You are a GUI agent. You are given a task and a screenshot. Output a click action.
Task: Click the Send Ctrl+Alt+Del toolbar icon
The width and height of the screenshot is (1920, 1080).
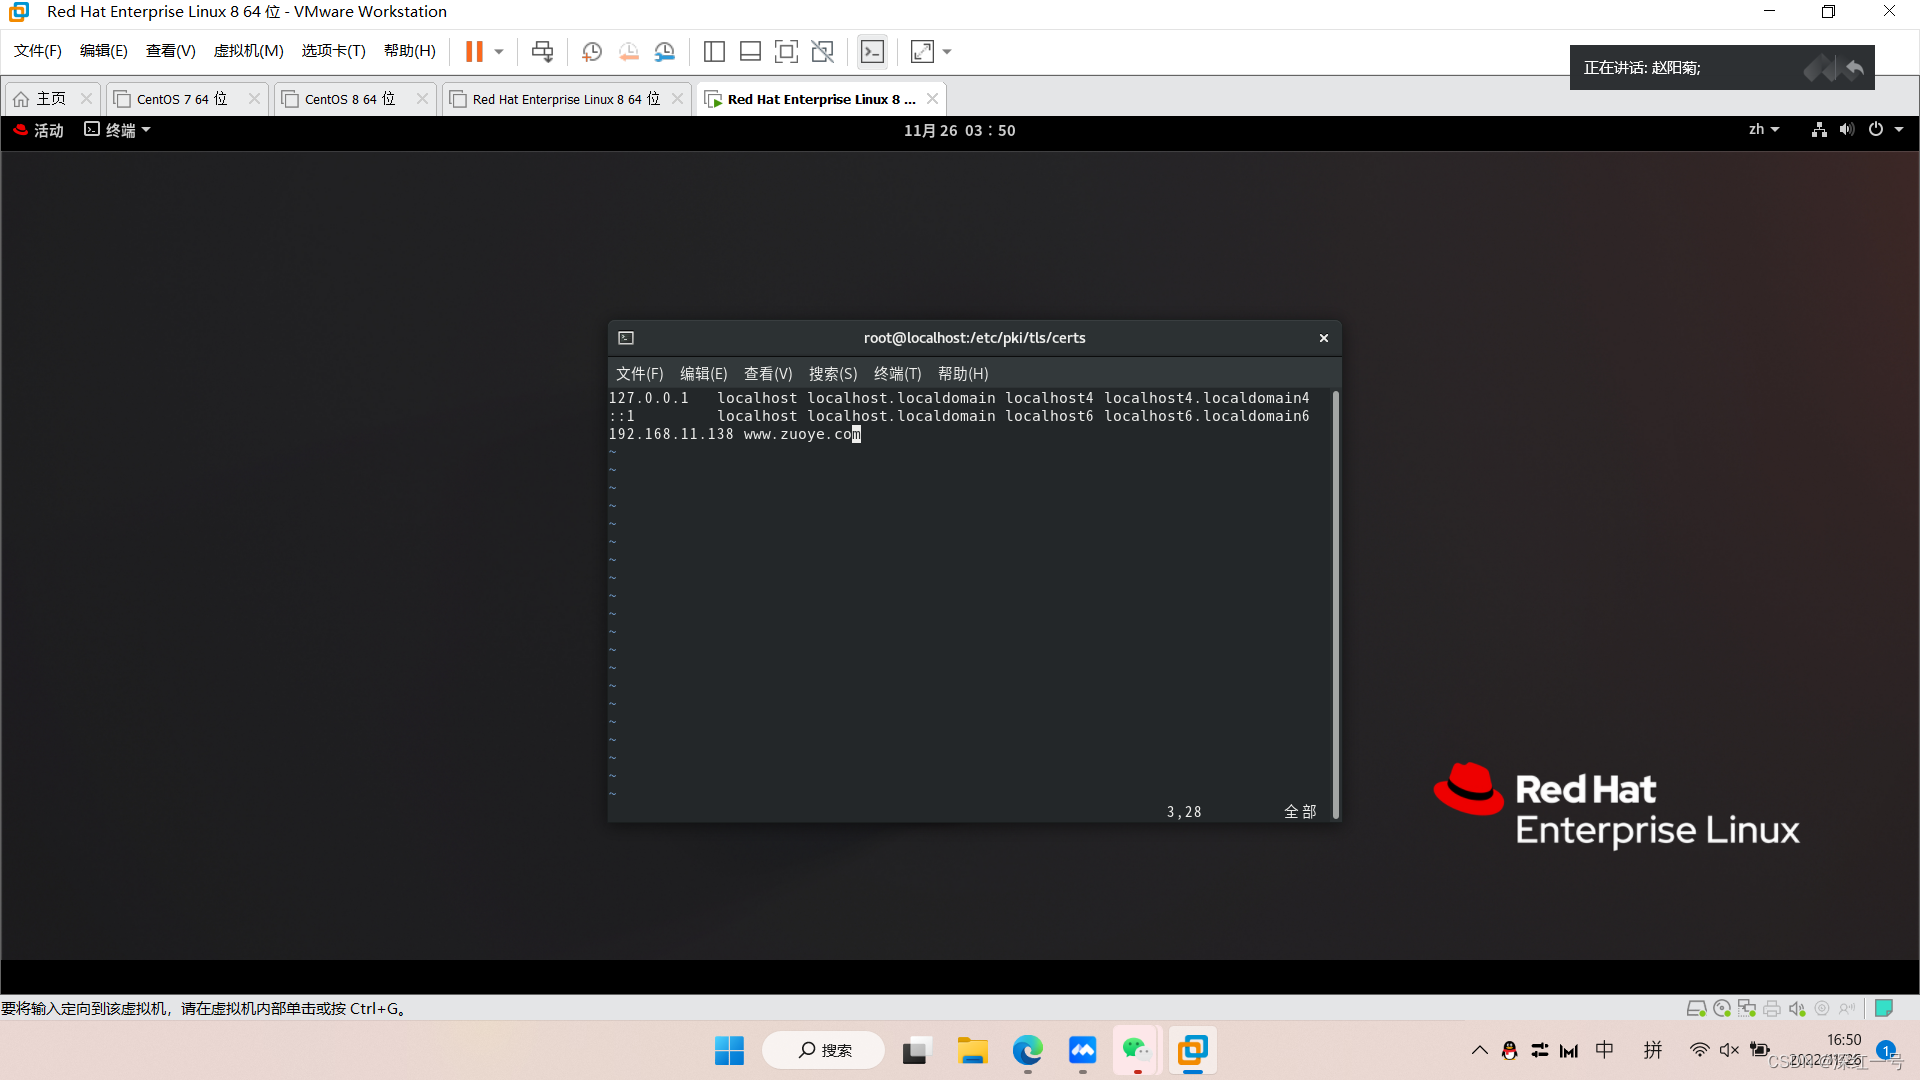click(x=542, y=52)
